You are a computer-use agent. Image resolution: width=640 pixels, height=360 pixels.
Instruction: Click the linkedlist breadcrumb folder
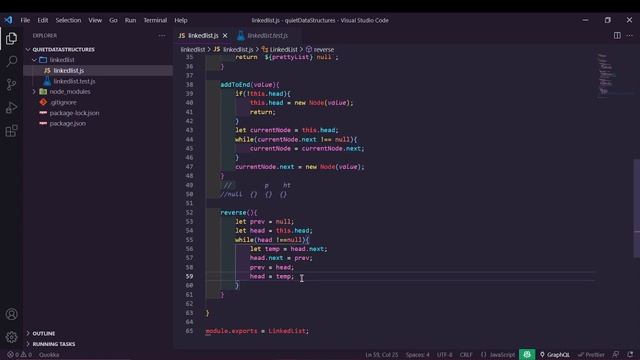coord(193,49)
